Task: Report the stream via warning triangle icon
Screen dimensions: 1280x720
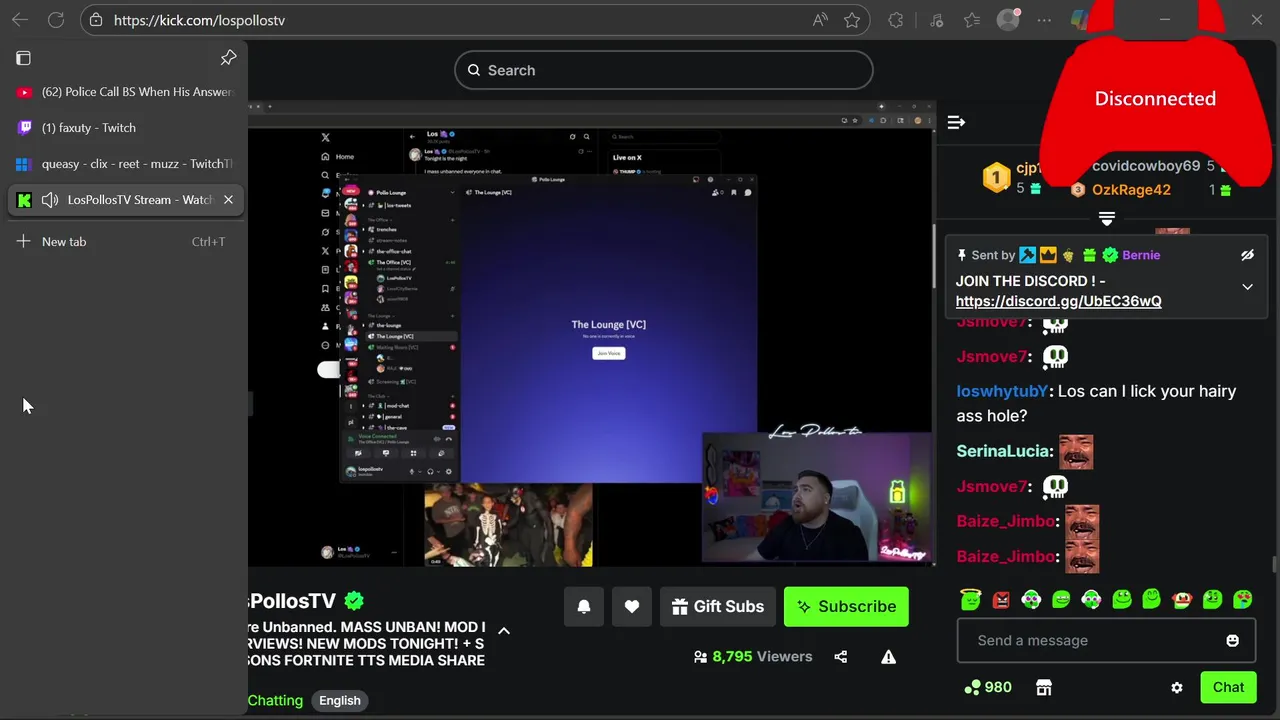Action: [888, 657]
